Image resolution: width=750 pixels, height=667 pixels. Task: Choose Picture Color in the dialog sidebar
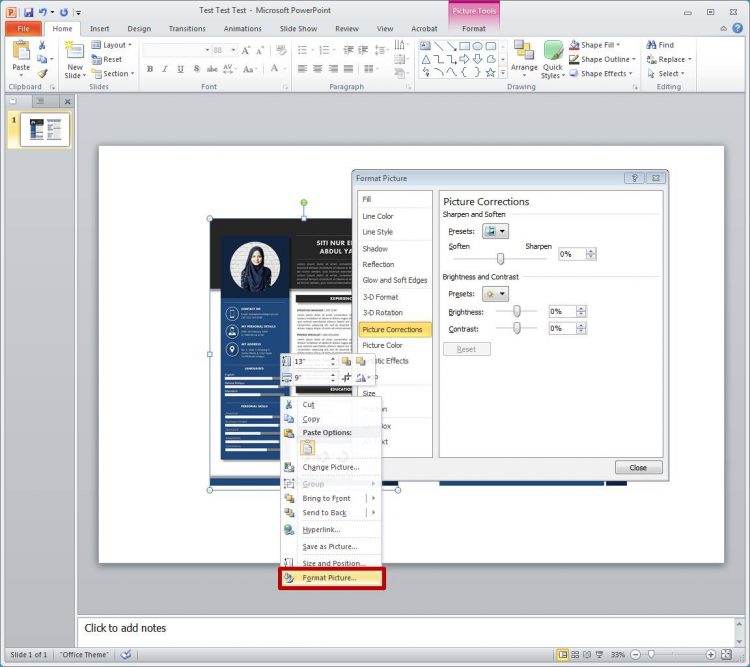click(x=382, y=345)
